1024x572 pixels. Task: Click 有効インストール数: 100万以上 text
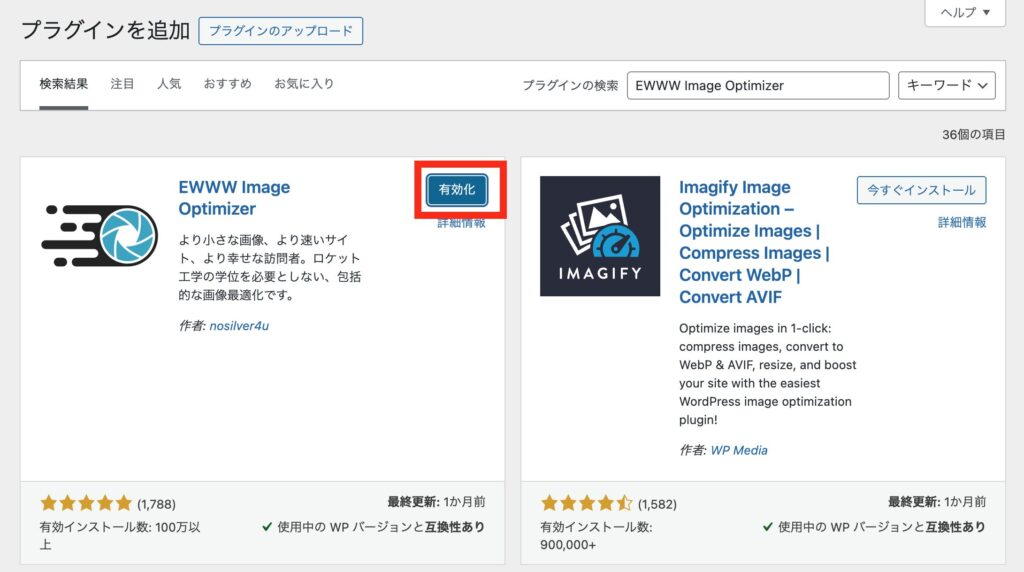(120, 535)
